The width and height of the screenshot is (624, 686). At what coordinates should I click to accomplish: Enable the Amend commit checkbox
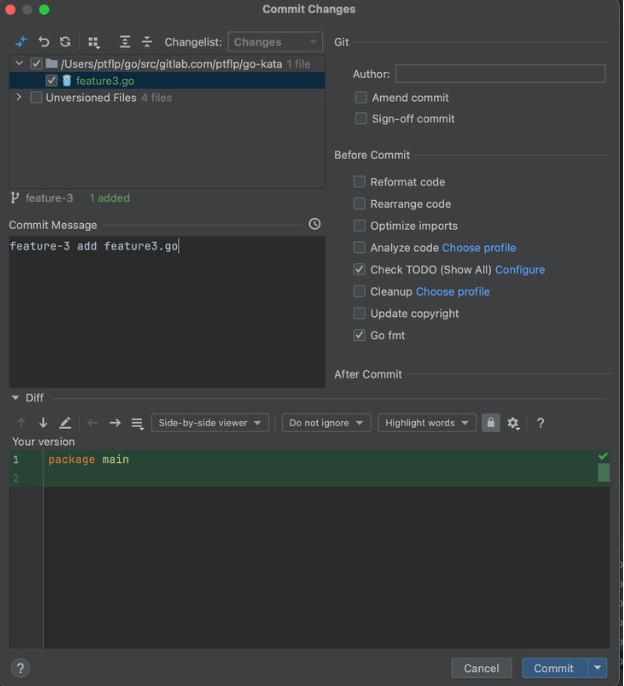coord(361,98)
